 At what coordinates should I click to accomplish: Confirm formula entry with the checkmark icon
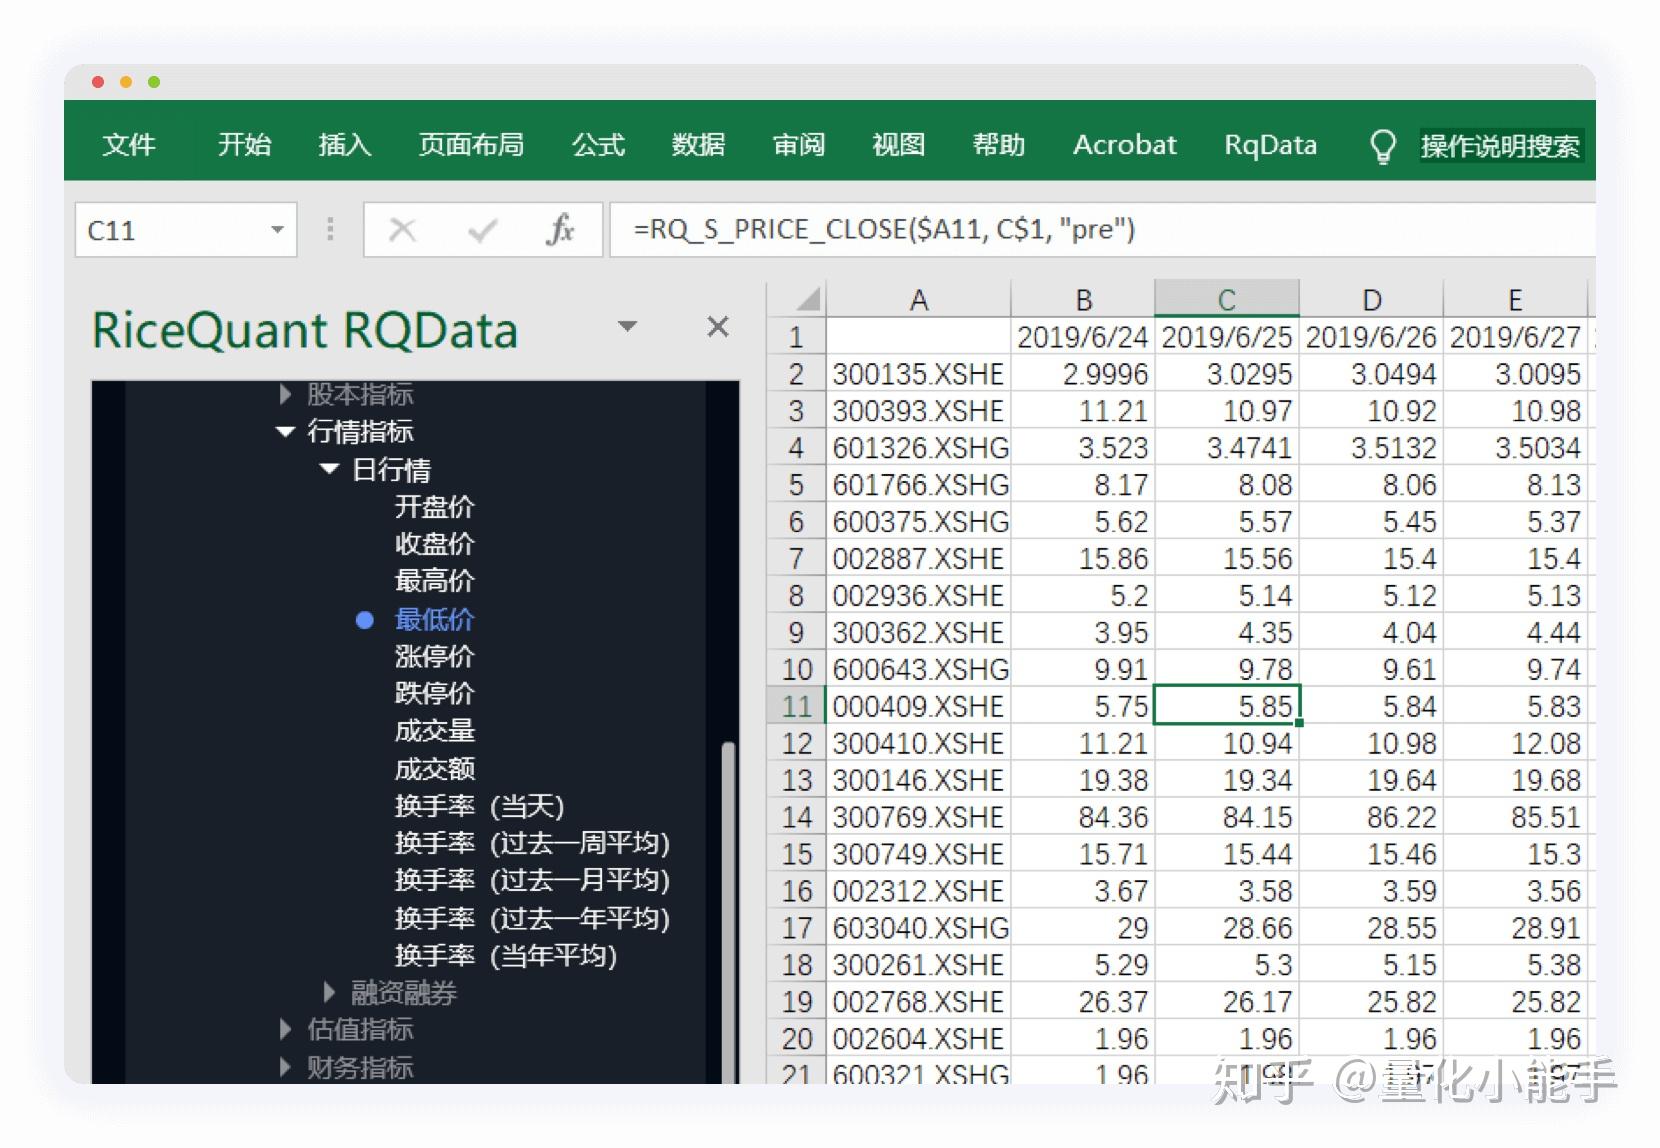point(483,229)
